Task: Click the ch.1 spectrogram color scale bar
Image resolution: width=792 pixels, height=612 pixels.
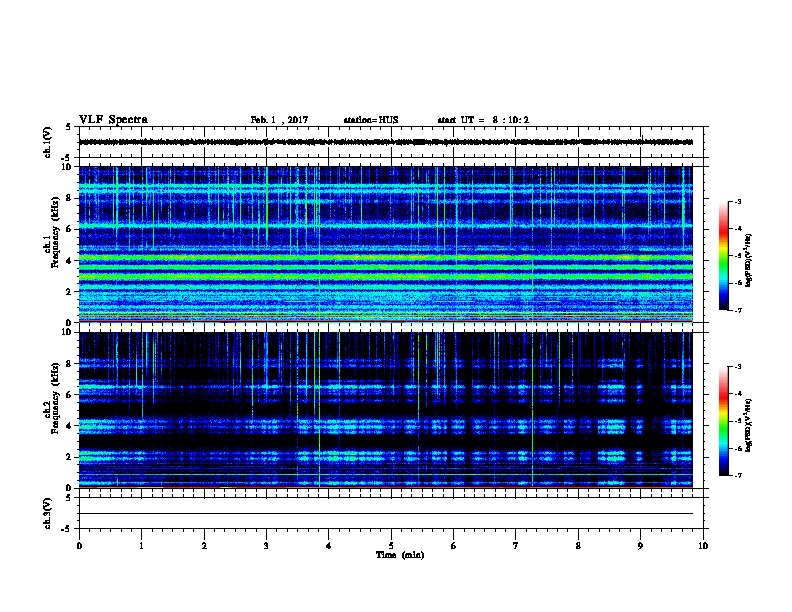Action: tap(724, 256)
